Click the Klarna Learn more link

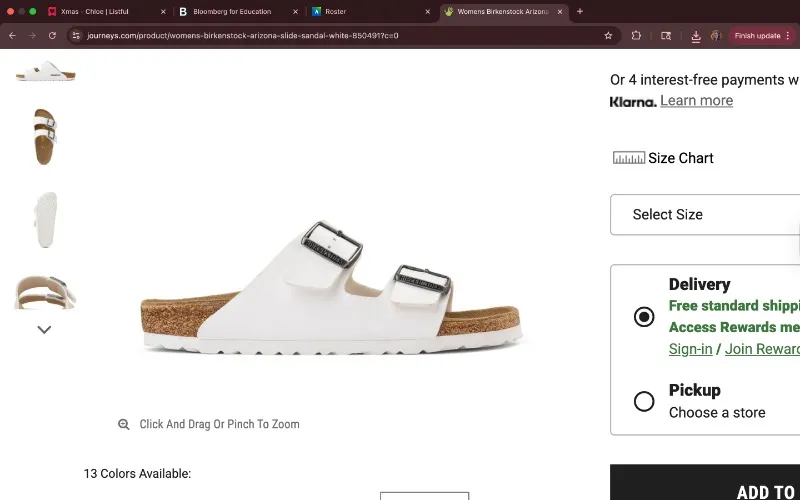[696, 101]
